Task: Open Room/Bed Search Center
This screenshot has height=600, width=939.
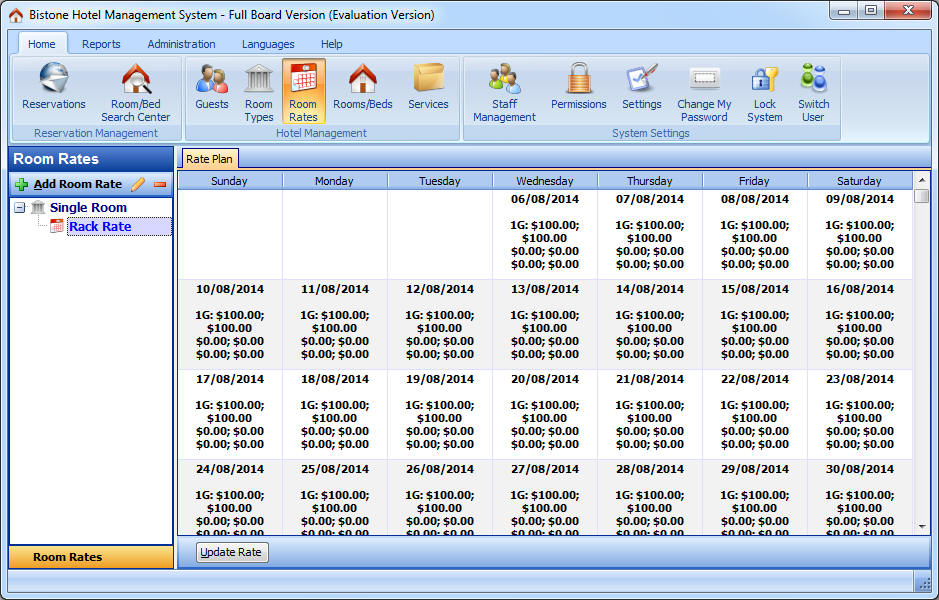Action: click(135, 91)
